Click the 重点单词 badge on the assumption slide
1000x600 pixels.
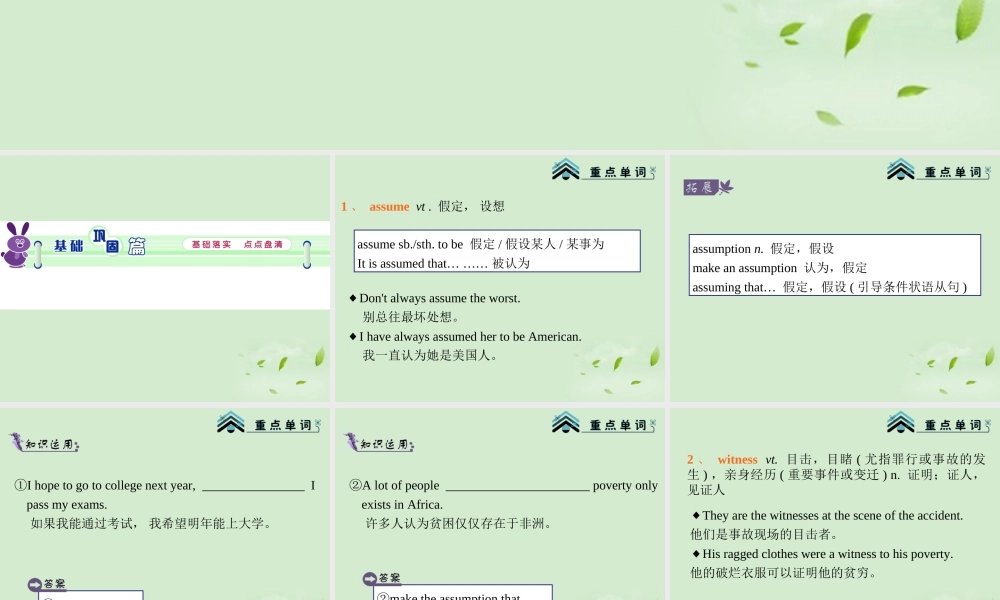pos(939,170)
